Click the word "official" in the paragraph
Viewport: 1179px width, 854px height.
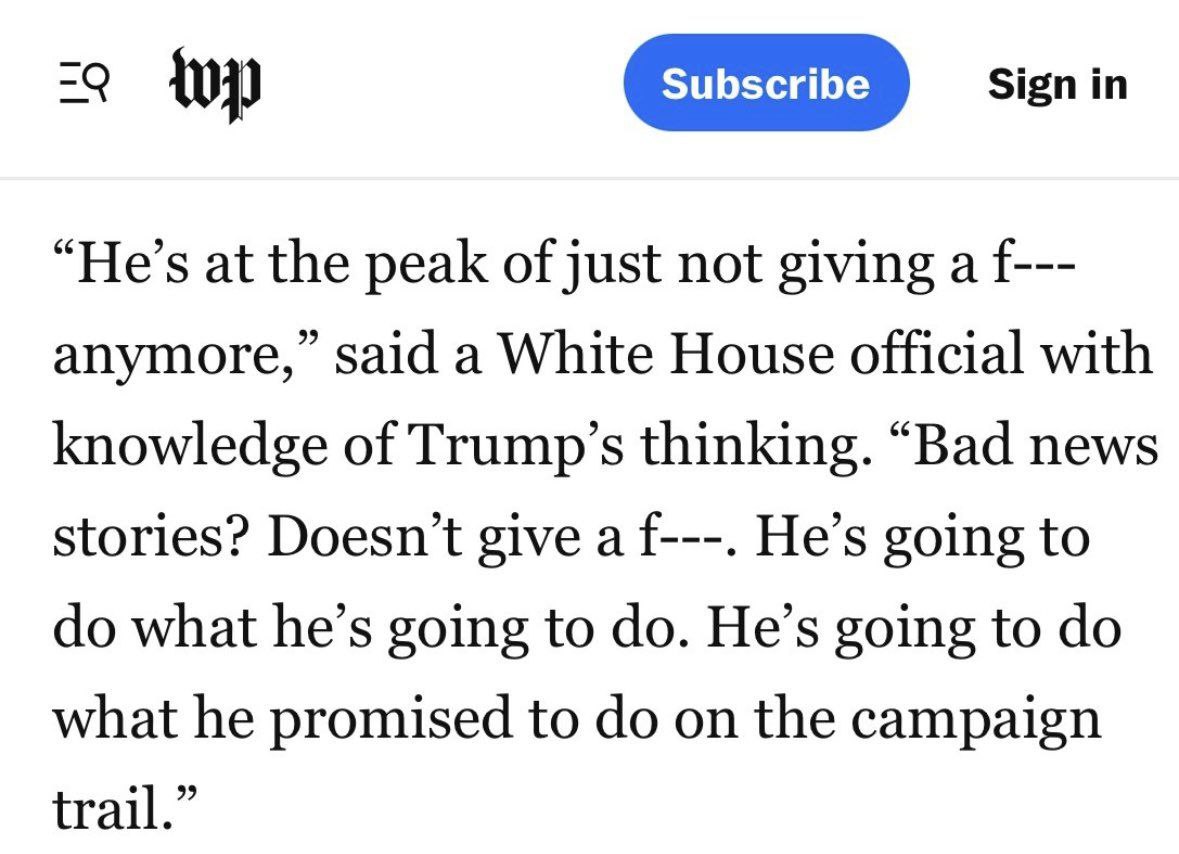[x=935, y=353]
